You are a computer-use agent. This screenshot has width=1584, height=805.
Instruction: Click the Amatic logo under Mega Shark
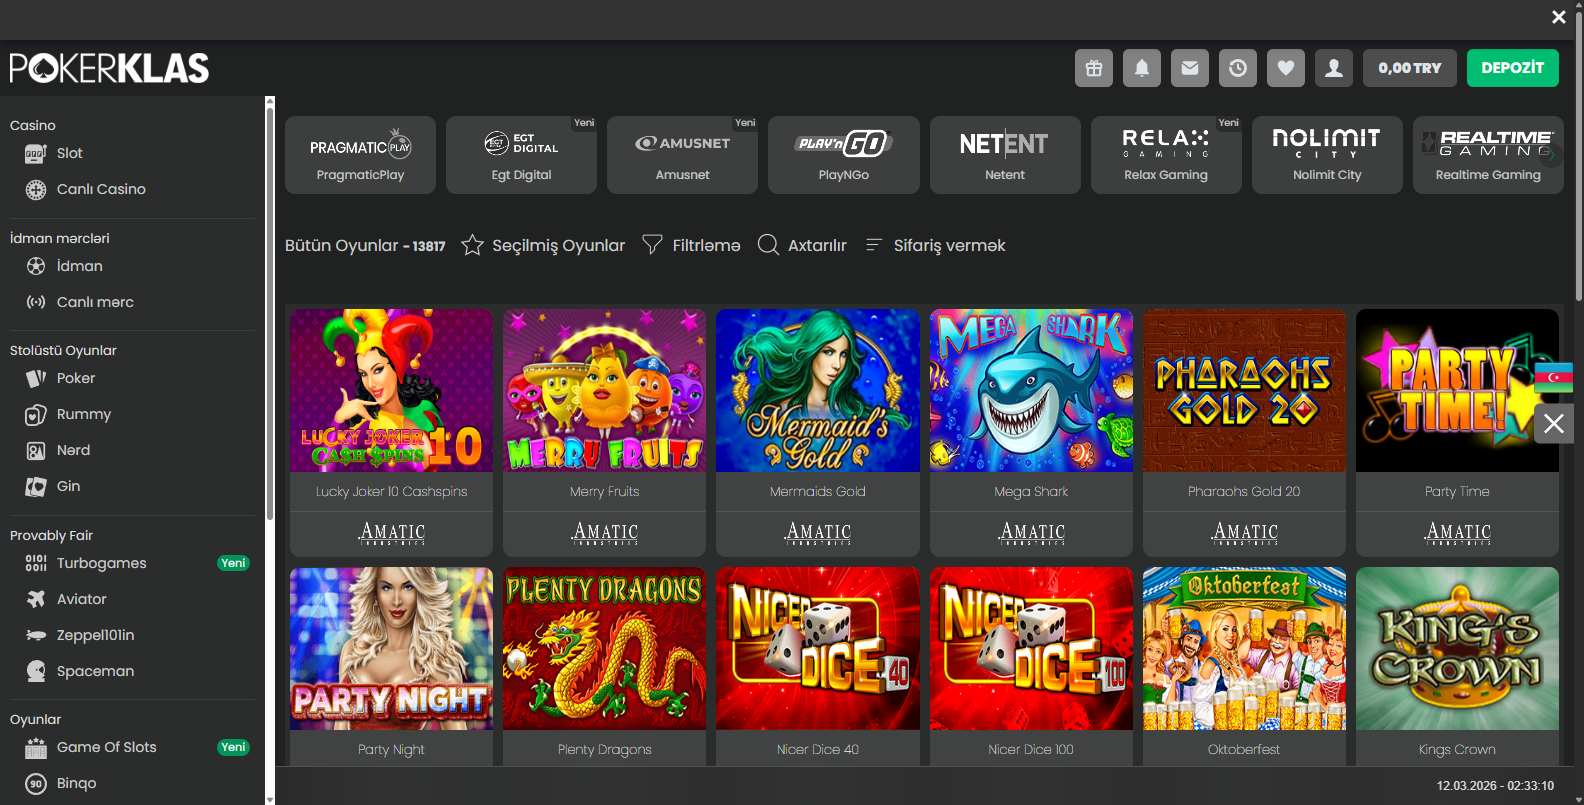1032,533
